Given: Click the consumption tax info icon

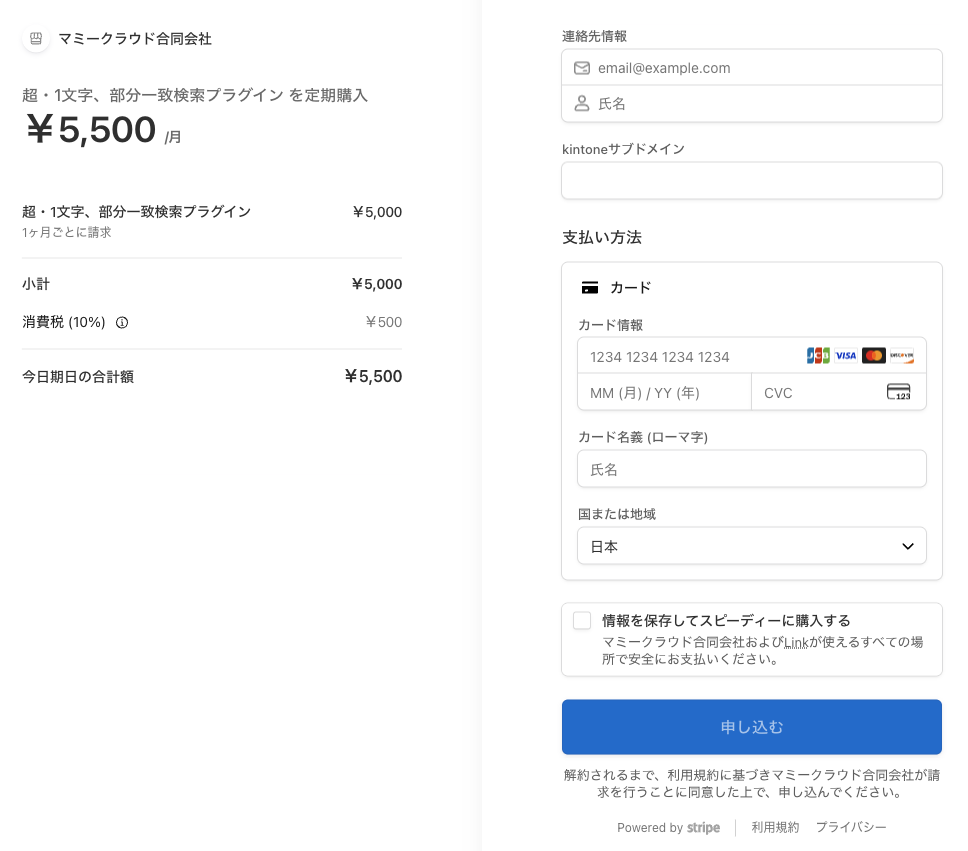Looking at the screenshot, I should click(122, 323).
